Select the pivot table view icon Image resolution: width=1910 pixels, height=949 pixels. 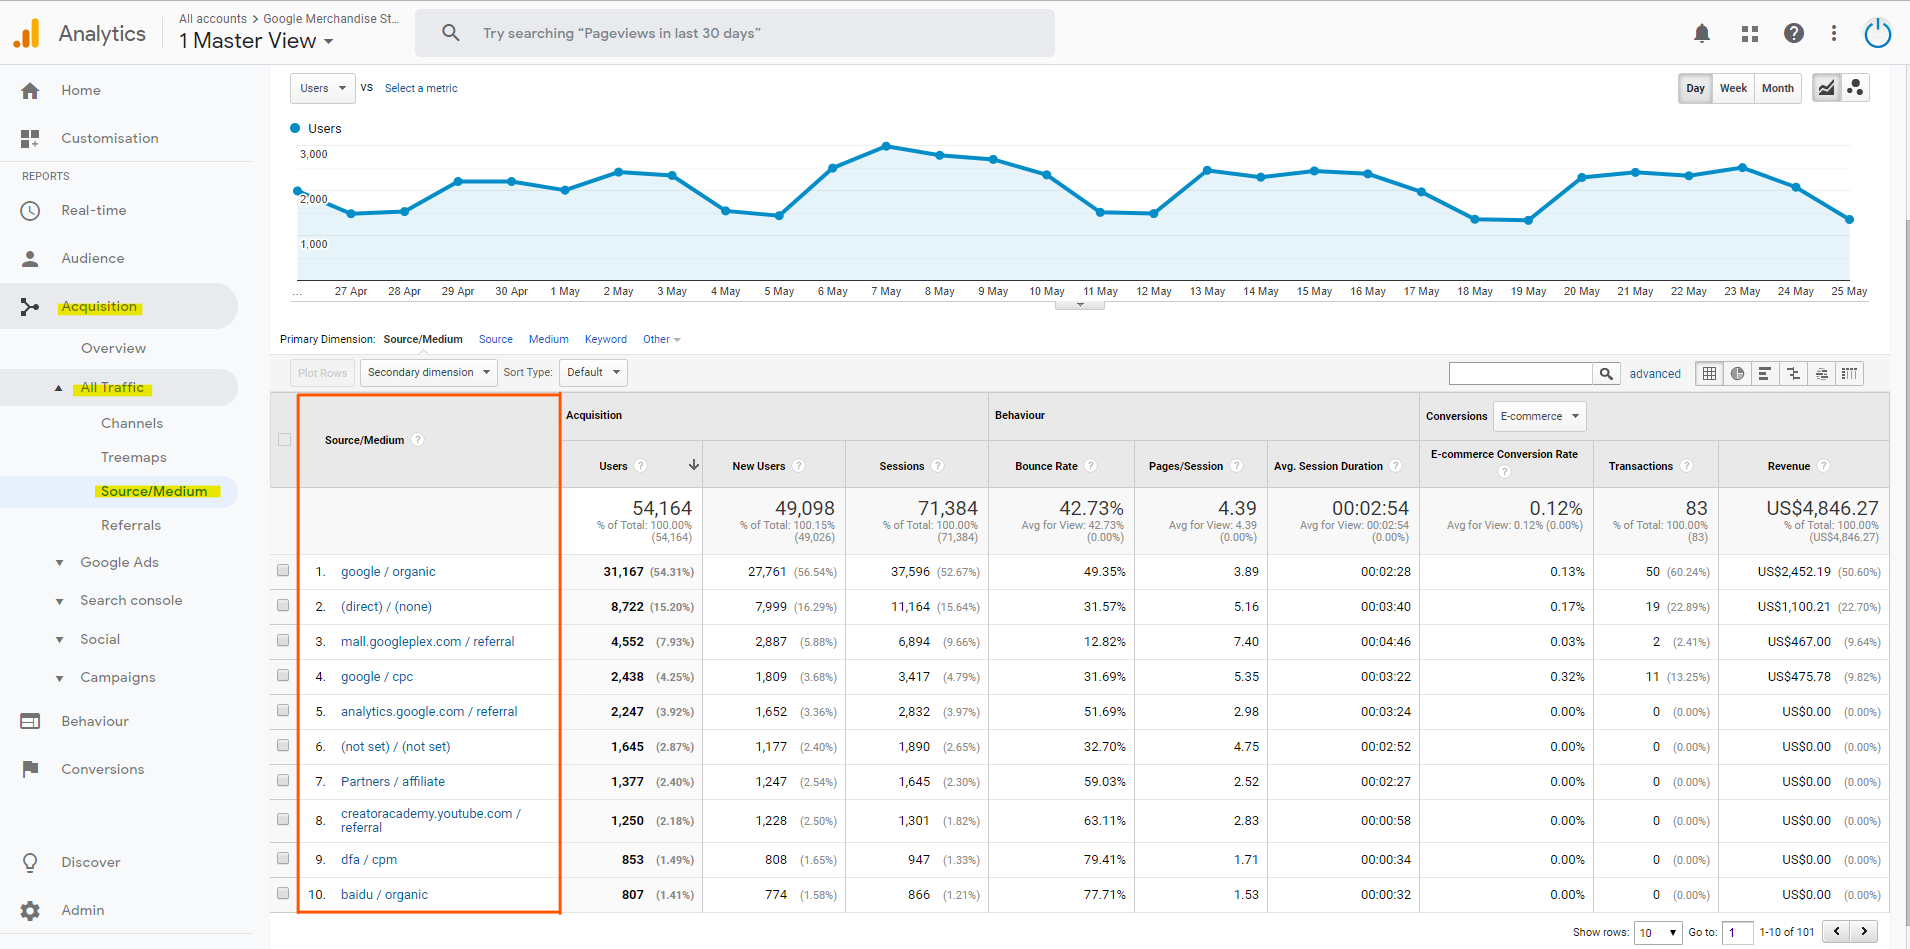click(1849, 373)
